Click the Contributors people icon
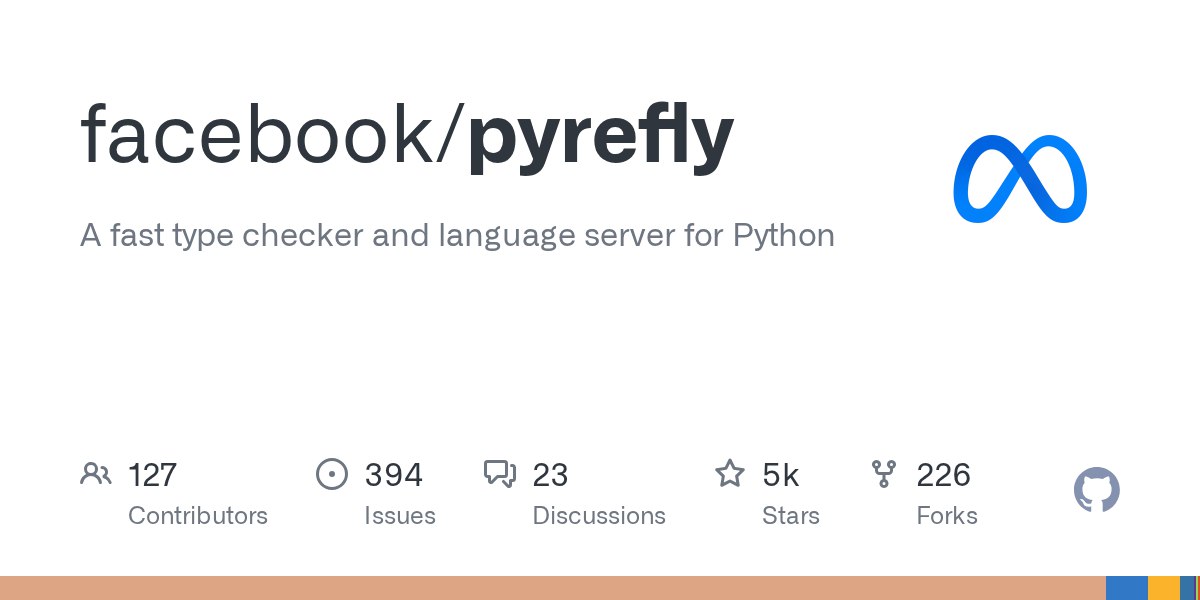Viewport: 1200px width, 600px height. pos(96,474)
